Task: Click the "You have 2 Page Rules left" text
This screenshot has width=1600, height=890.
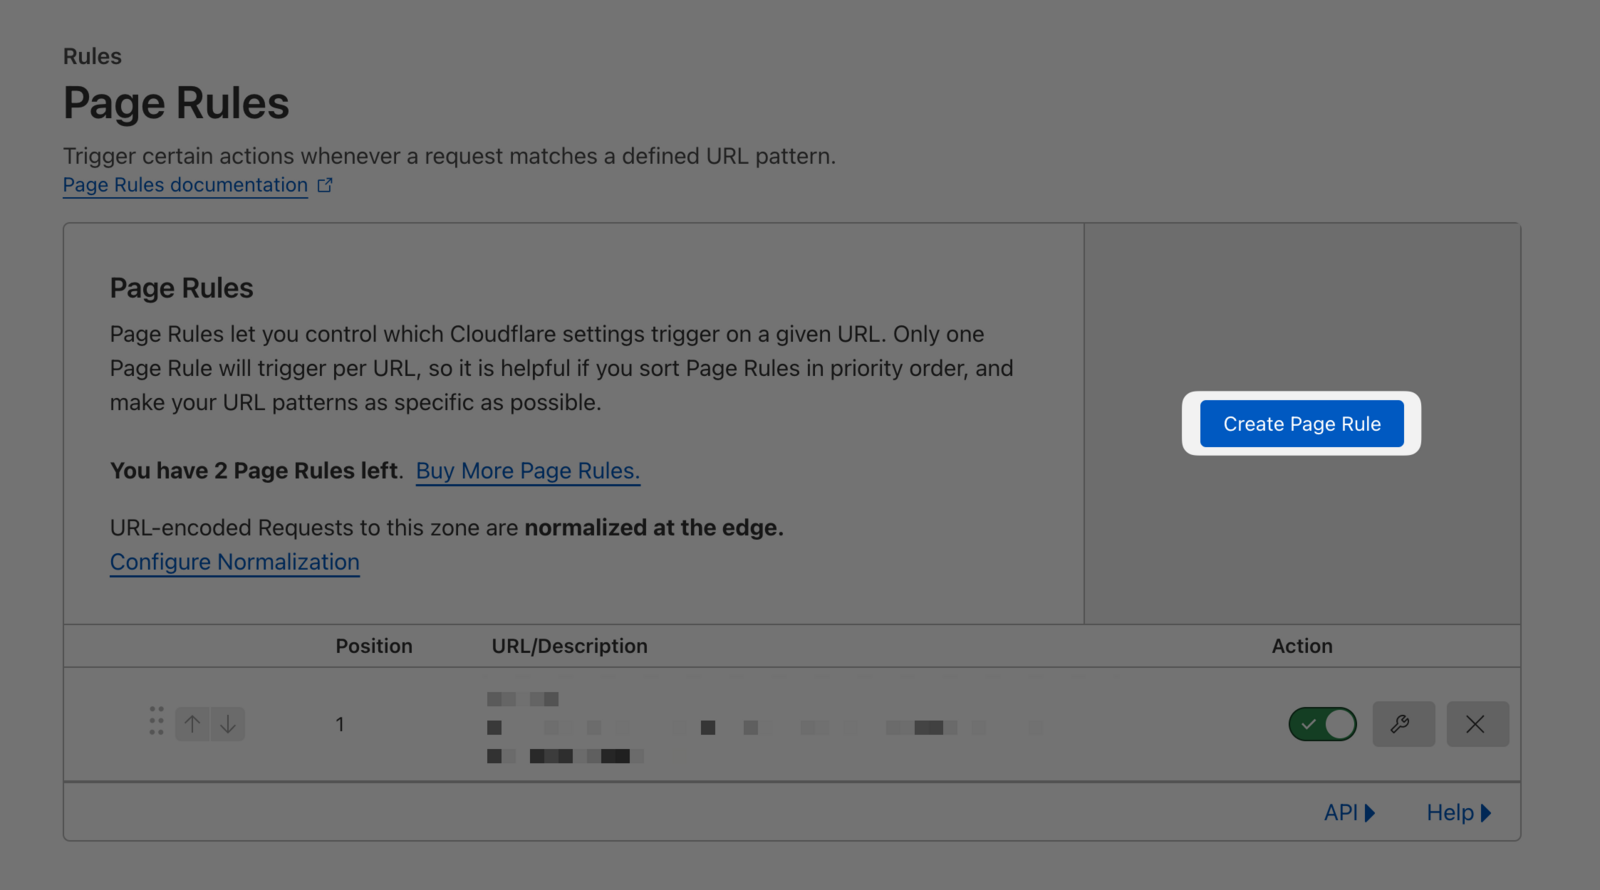Action: point(254,471)
